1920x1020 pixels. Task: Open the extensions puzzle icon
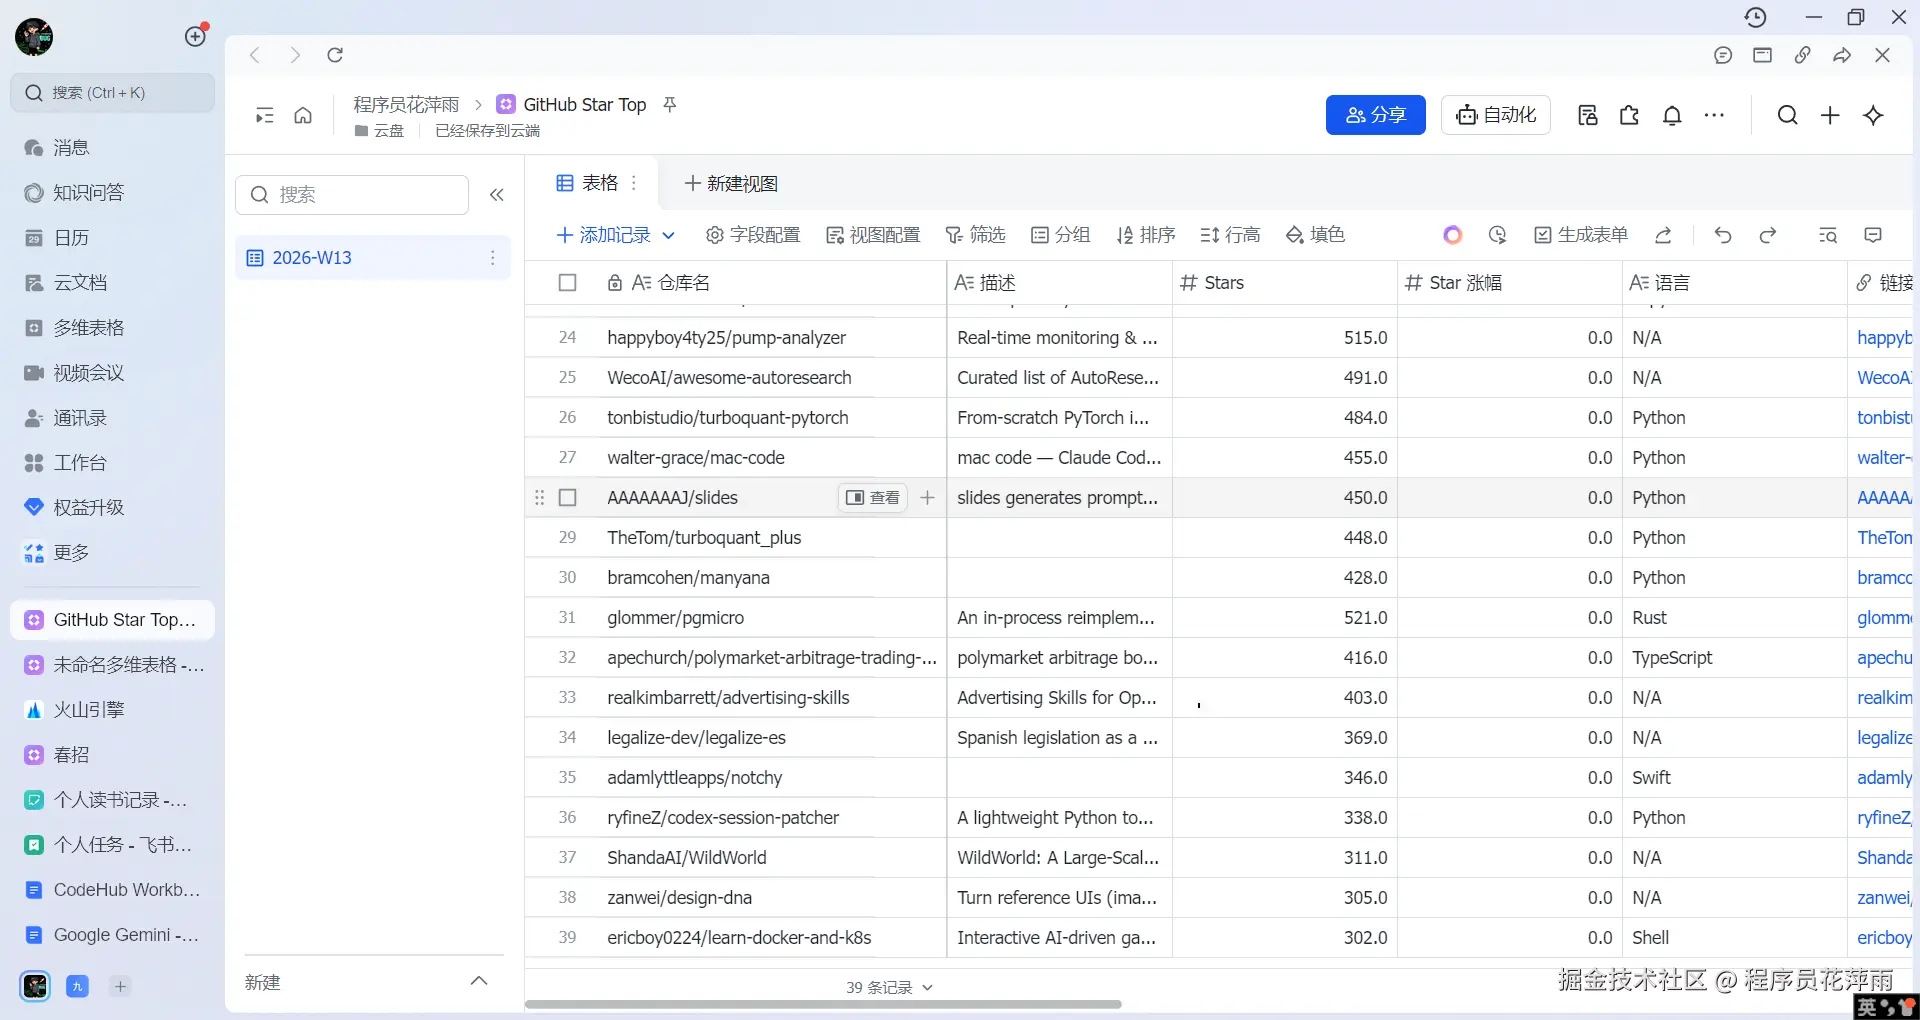(1630, 116)
